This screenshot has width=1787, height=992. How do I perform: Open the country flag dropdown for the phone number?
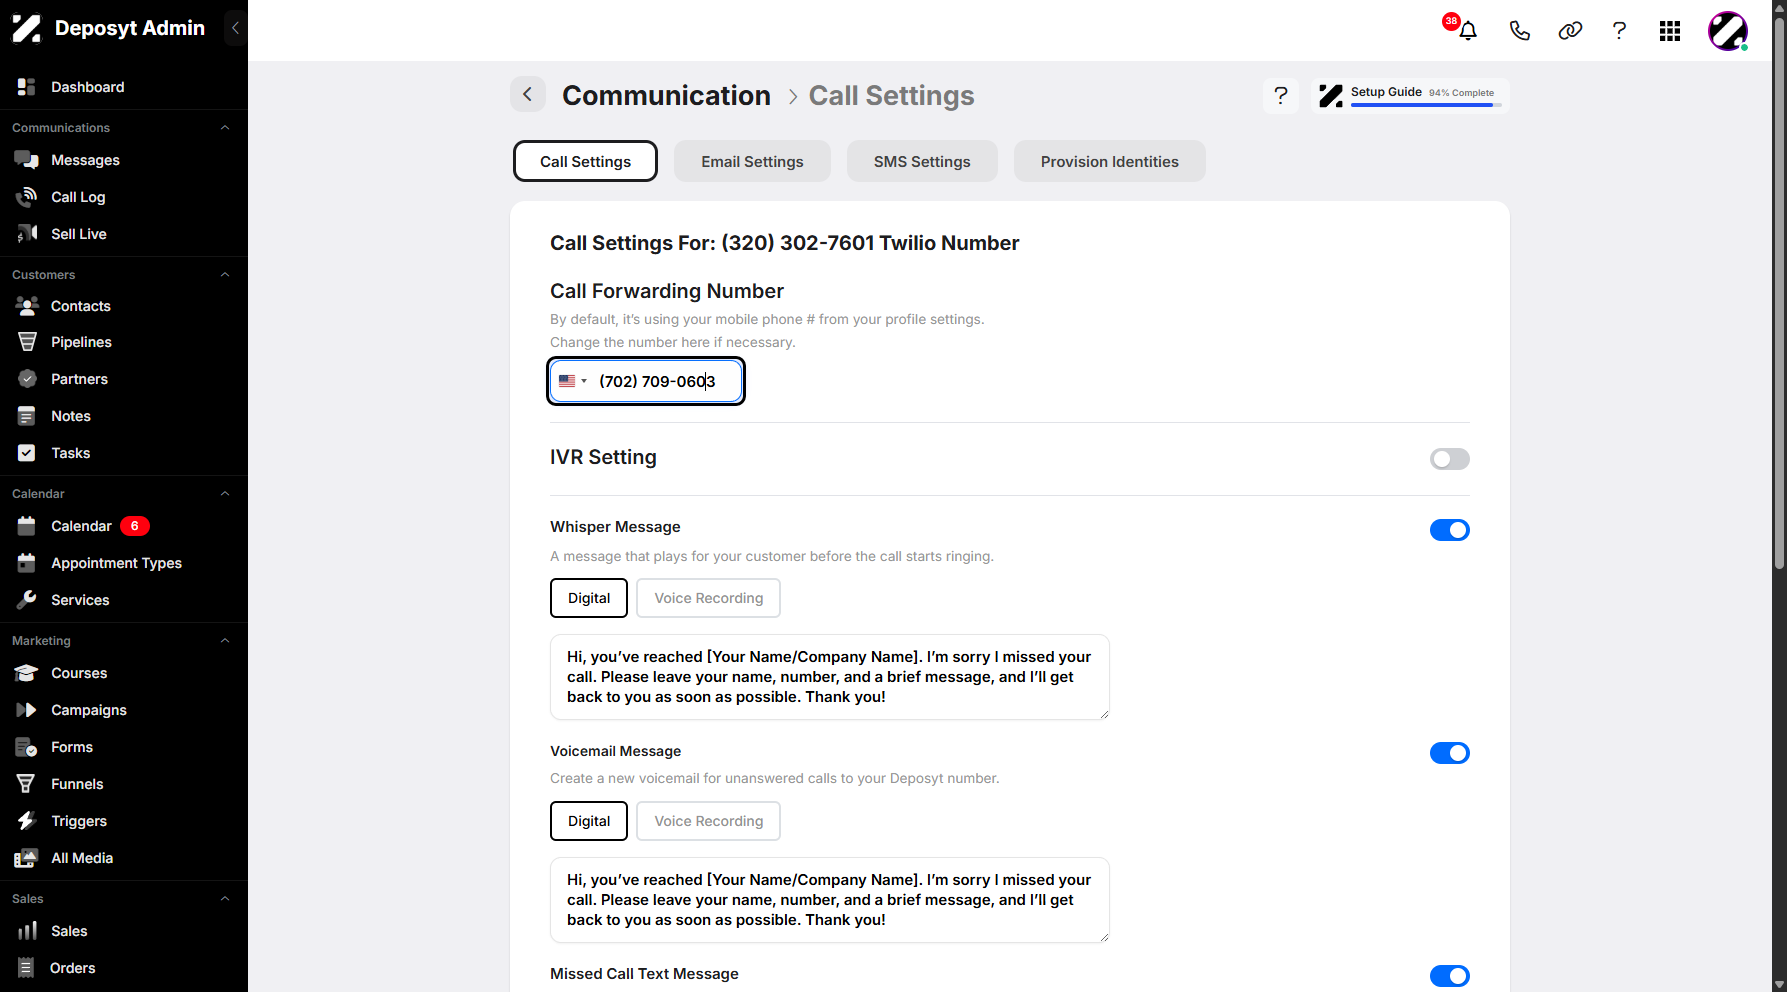pos(573,381)
